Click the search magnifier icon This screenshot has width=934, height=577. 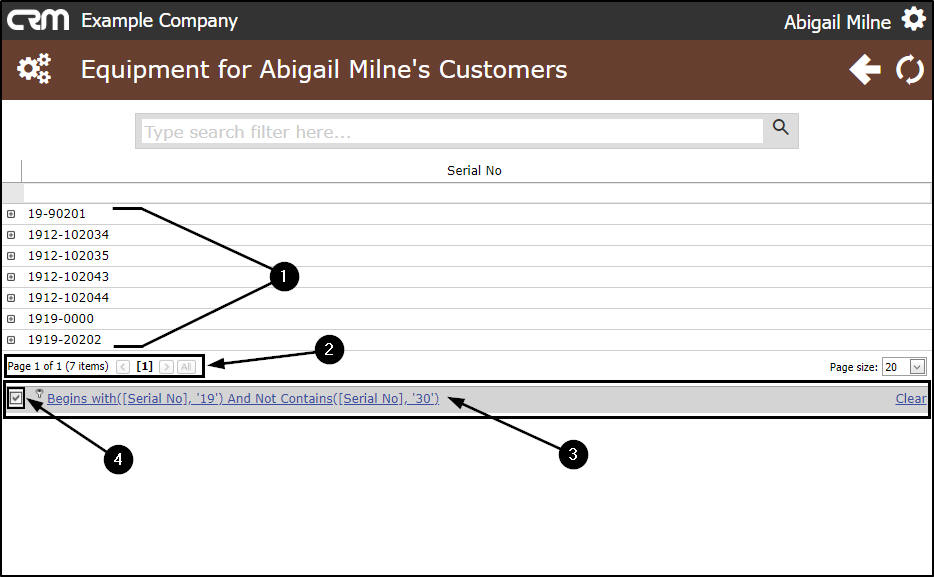pyautogui.click(x=781, y=128)
